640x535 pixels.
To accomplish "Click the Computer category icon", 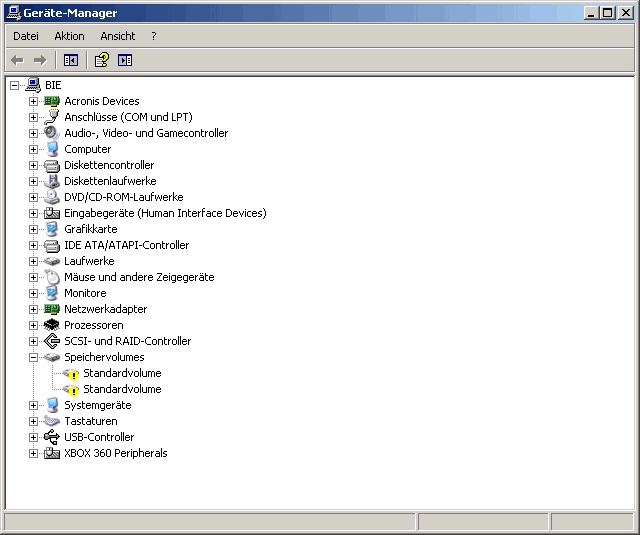I will coord(52,149).
